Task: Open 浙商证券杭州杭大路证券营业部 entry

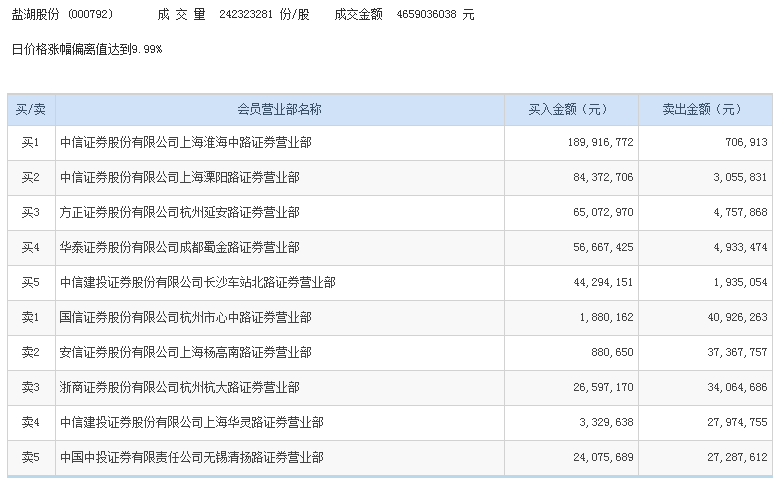Action: (179, 388)
